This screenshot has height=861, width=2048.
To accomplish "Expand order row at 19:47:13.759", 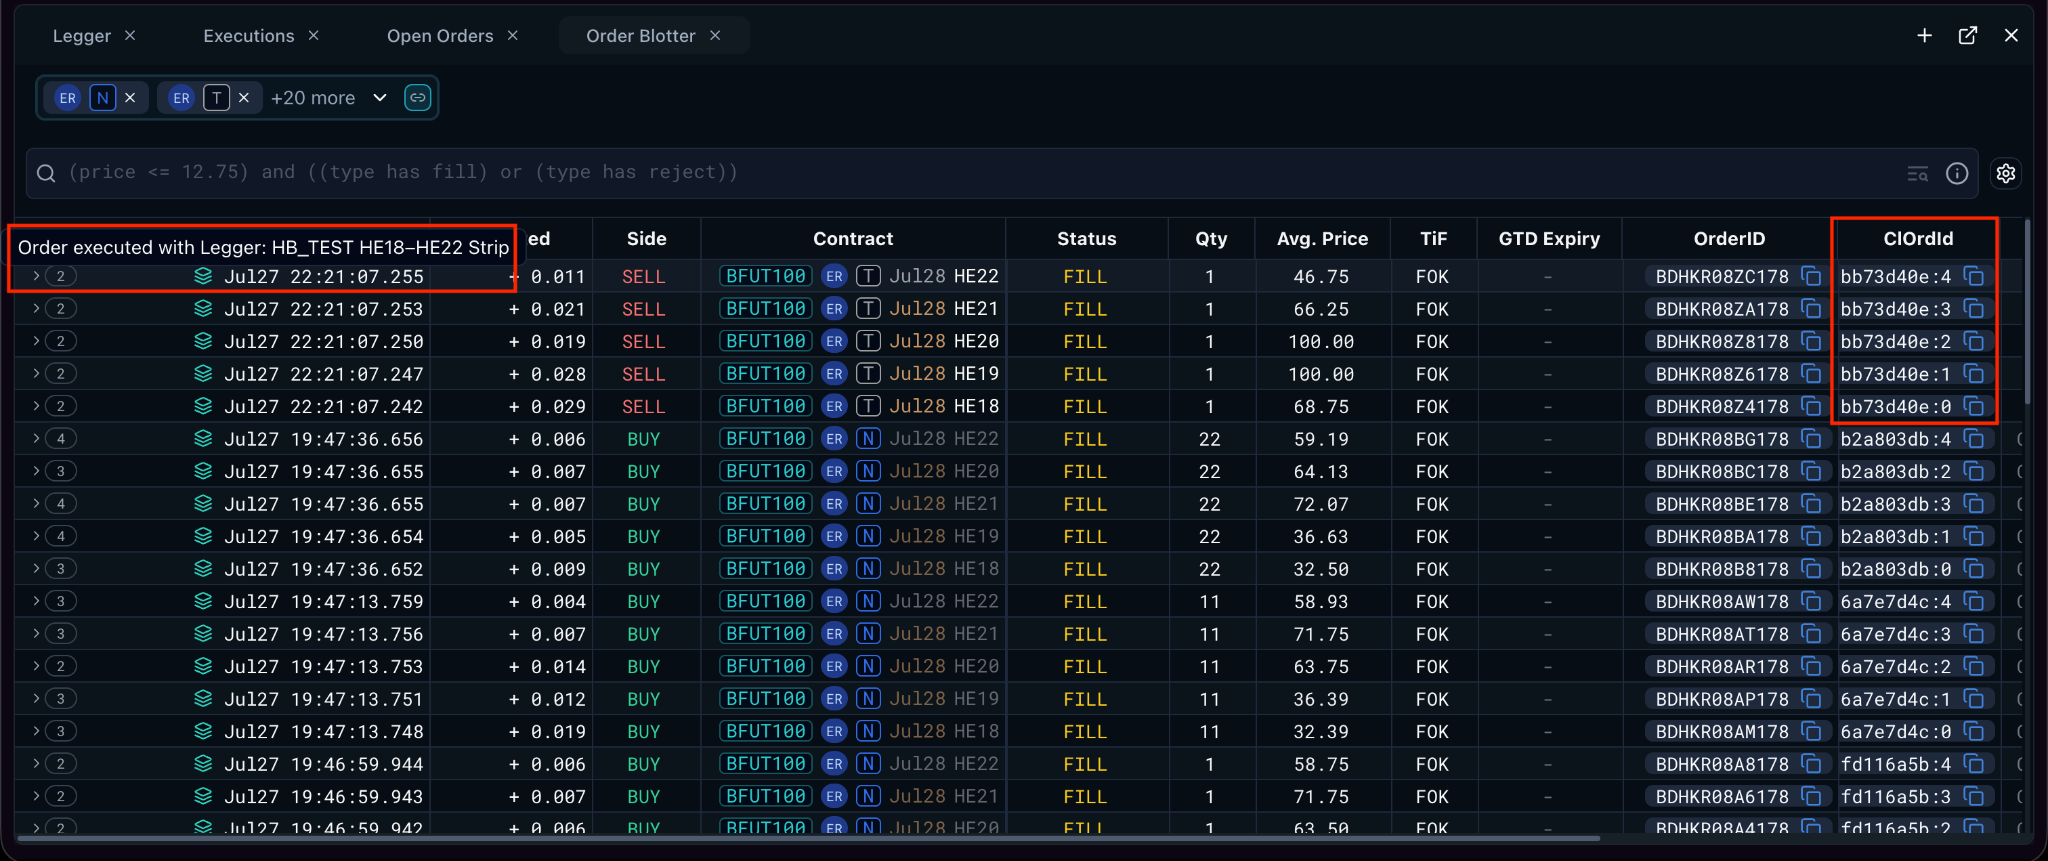I will (36, 601).
